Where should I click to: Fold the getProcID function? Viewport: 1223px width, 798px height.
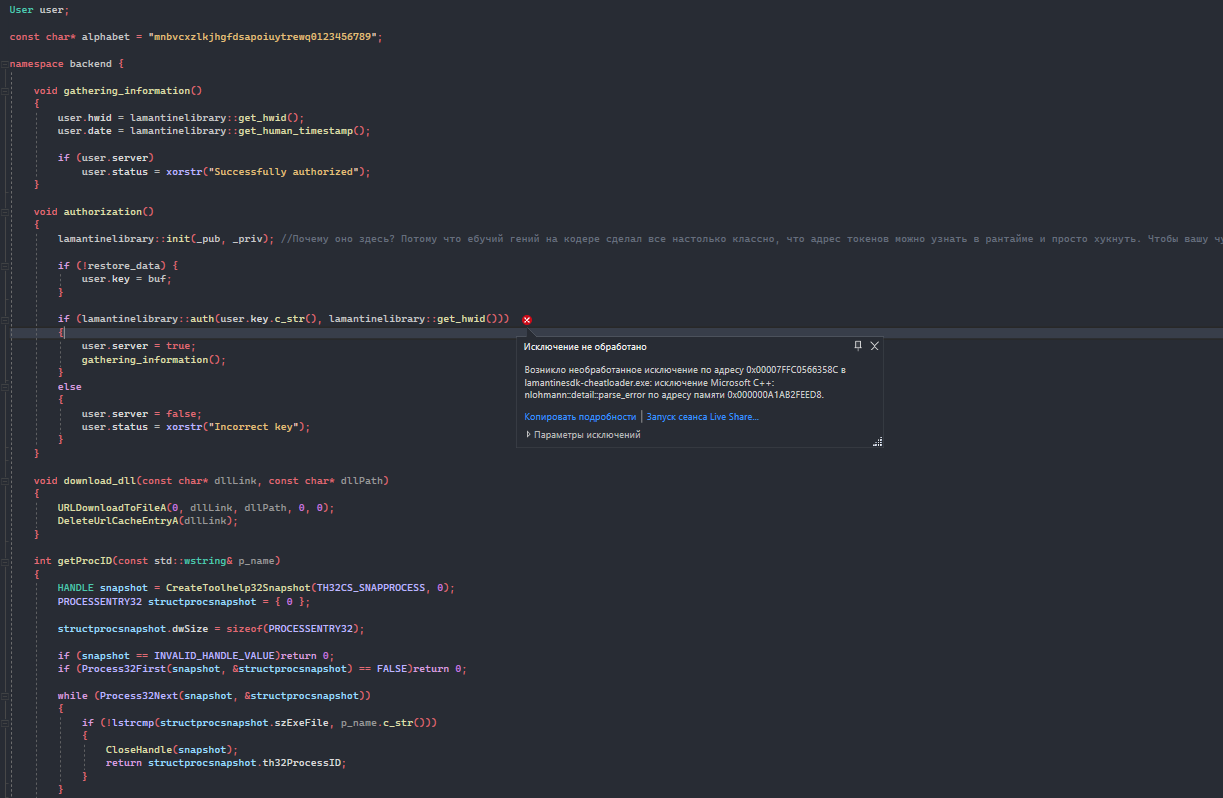point(5,561)
